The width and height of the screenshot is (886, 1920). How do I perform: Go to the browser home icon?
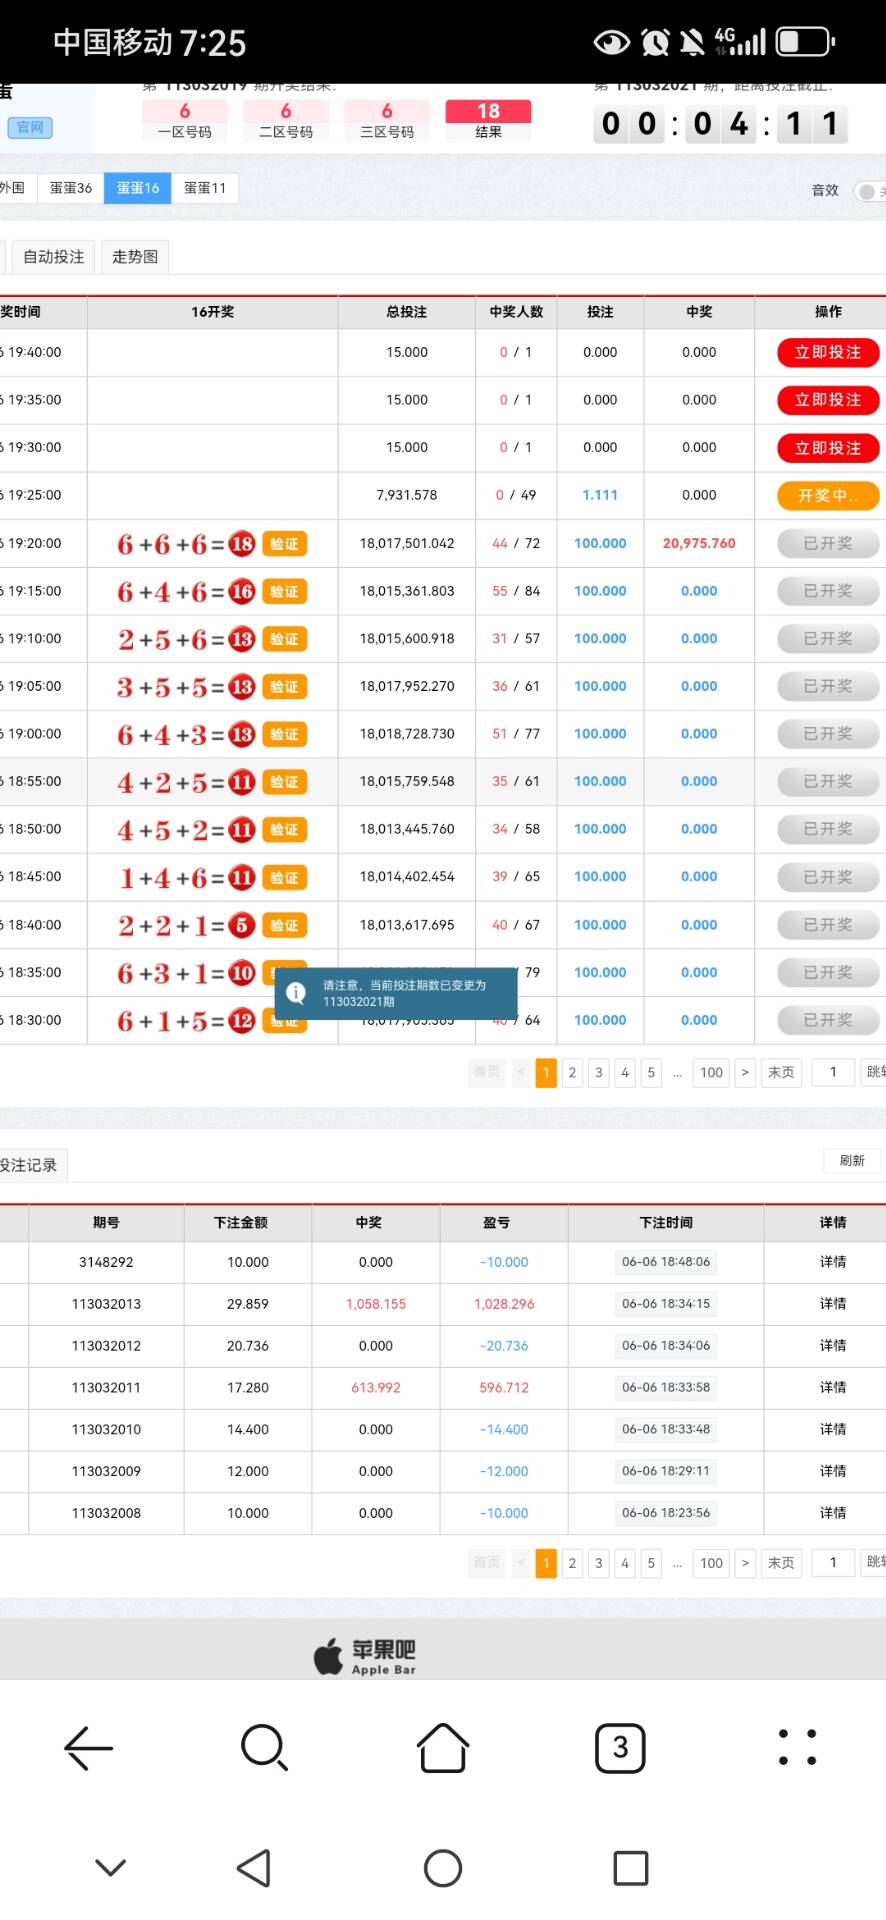[x=443, y=1748]
